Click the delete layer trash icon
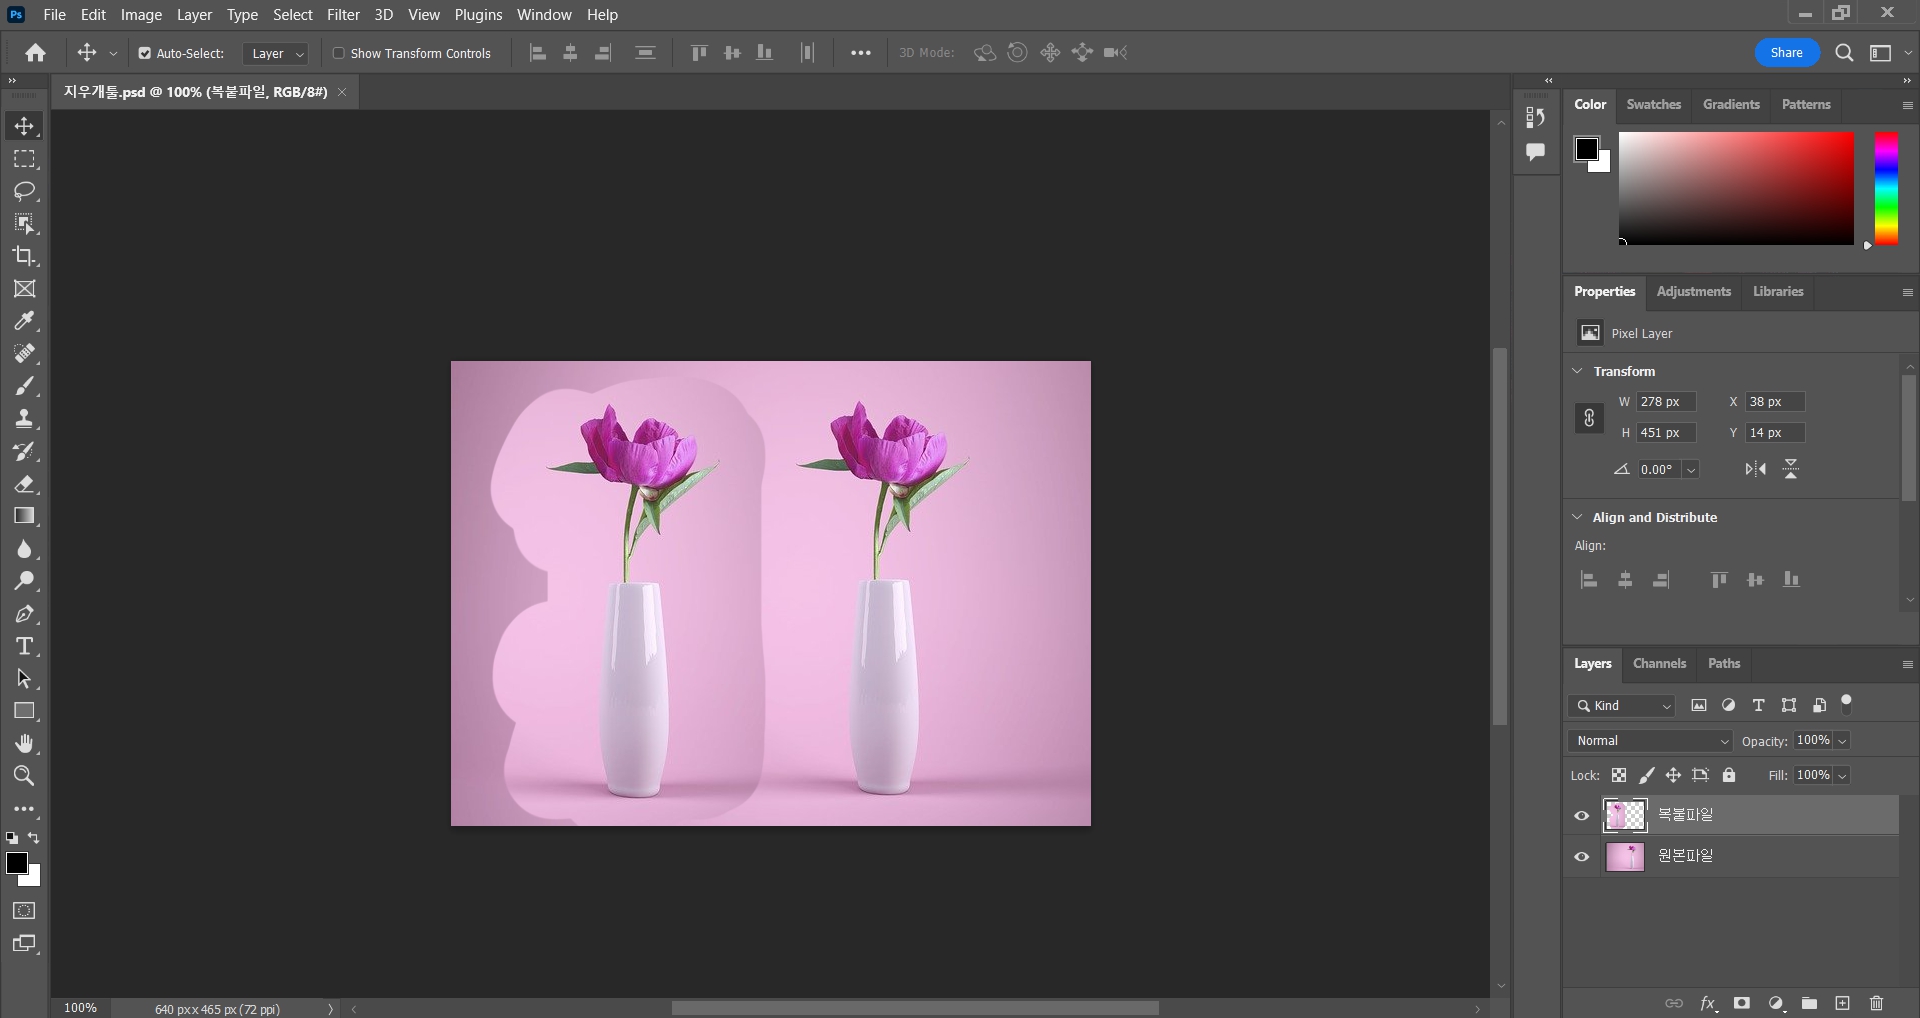The height and width of the screenshot is (1018, 1920). 1876,1003
